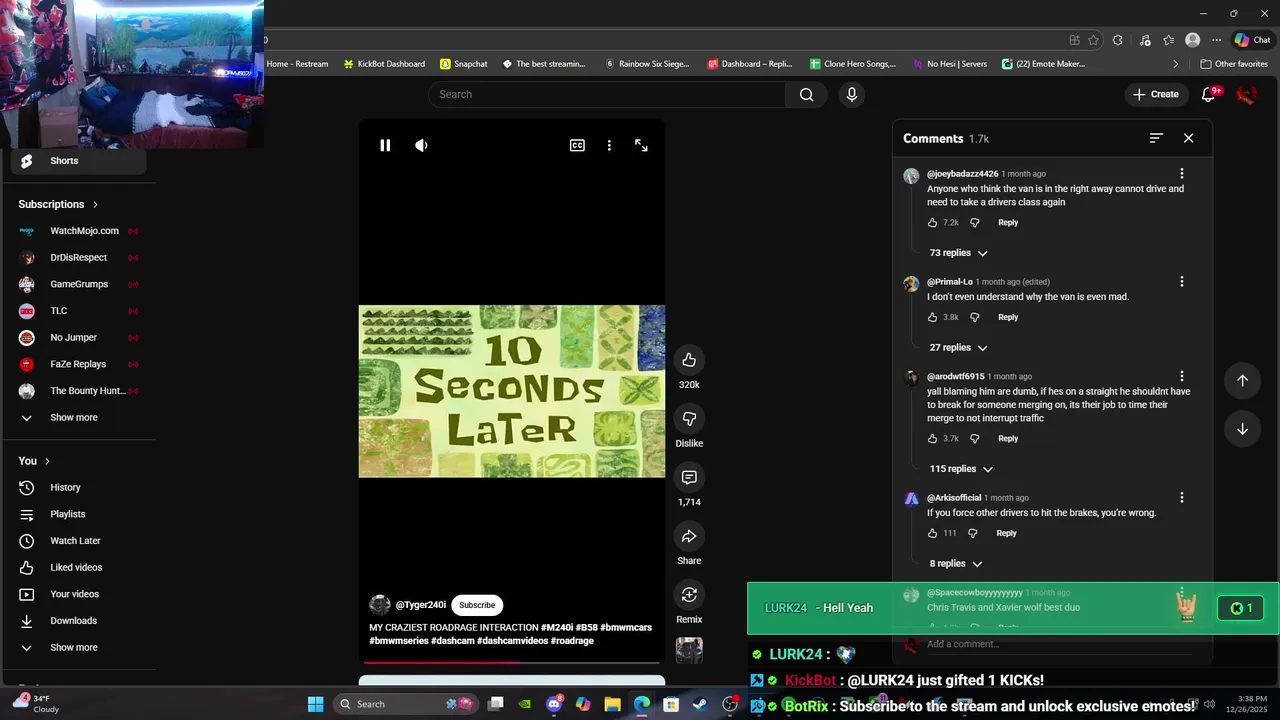Expand 115 replies under arodwtf6915's comment

point(961,469)
